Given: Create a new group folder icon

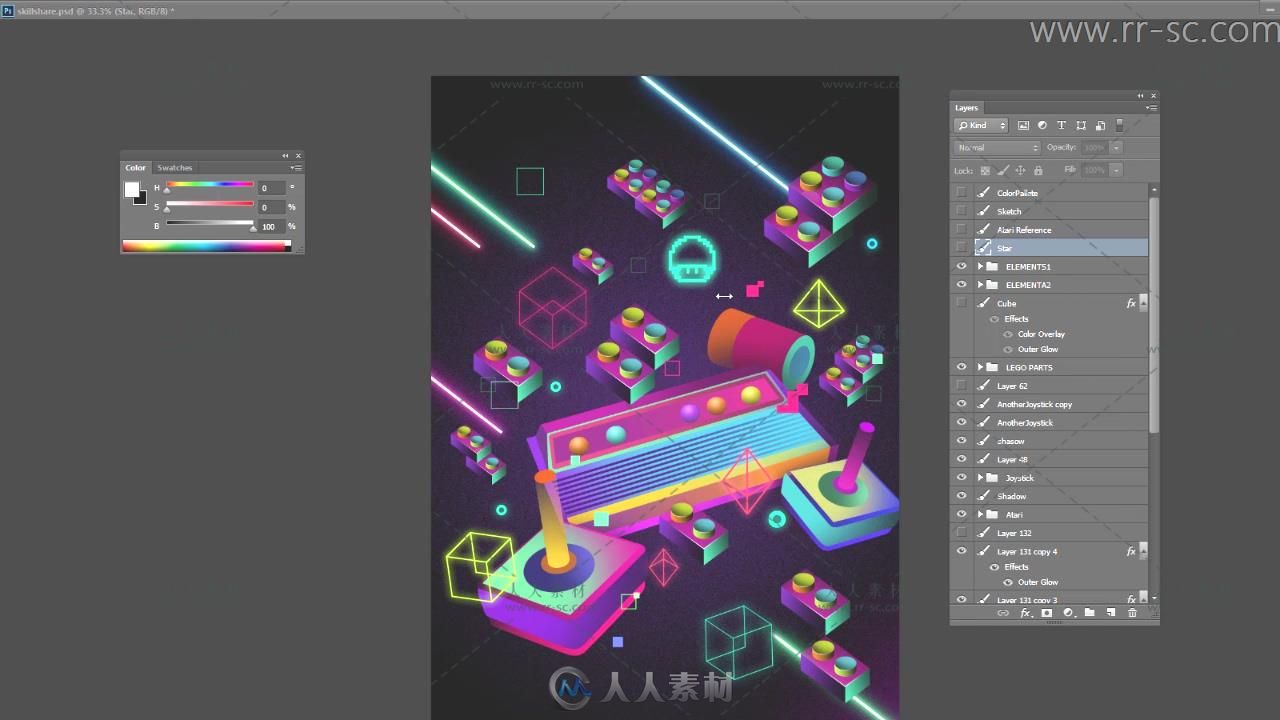Looking at the screenshot, I should [1090, 613].
